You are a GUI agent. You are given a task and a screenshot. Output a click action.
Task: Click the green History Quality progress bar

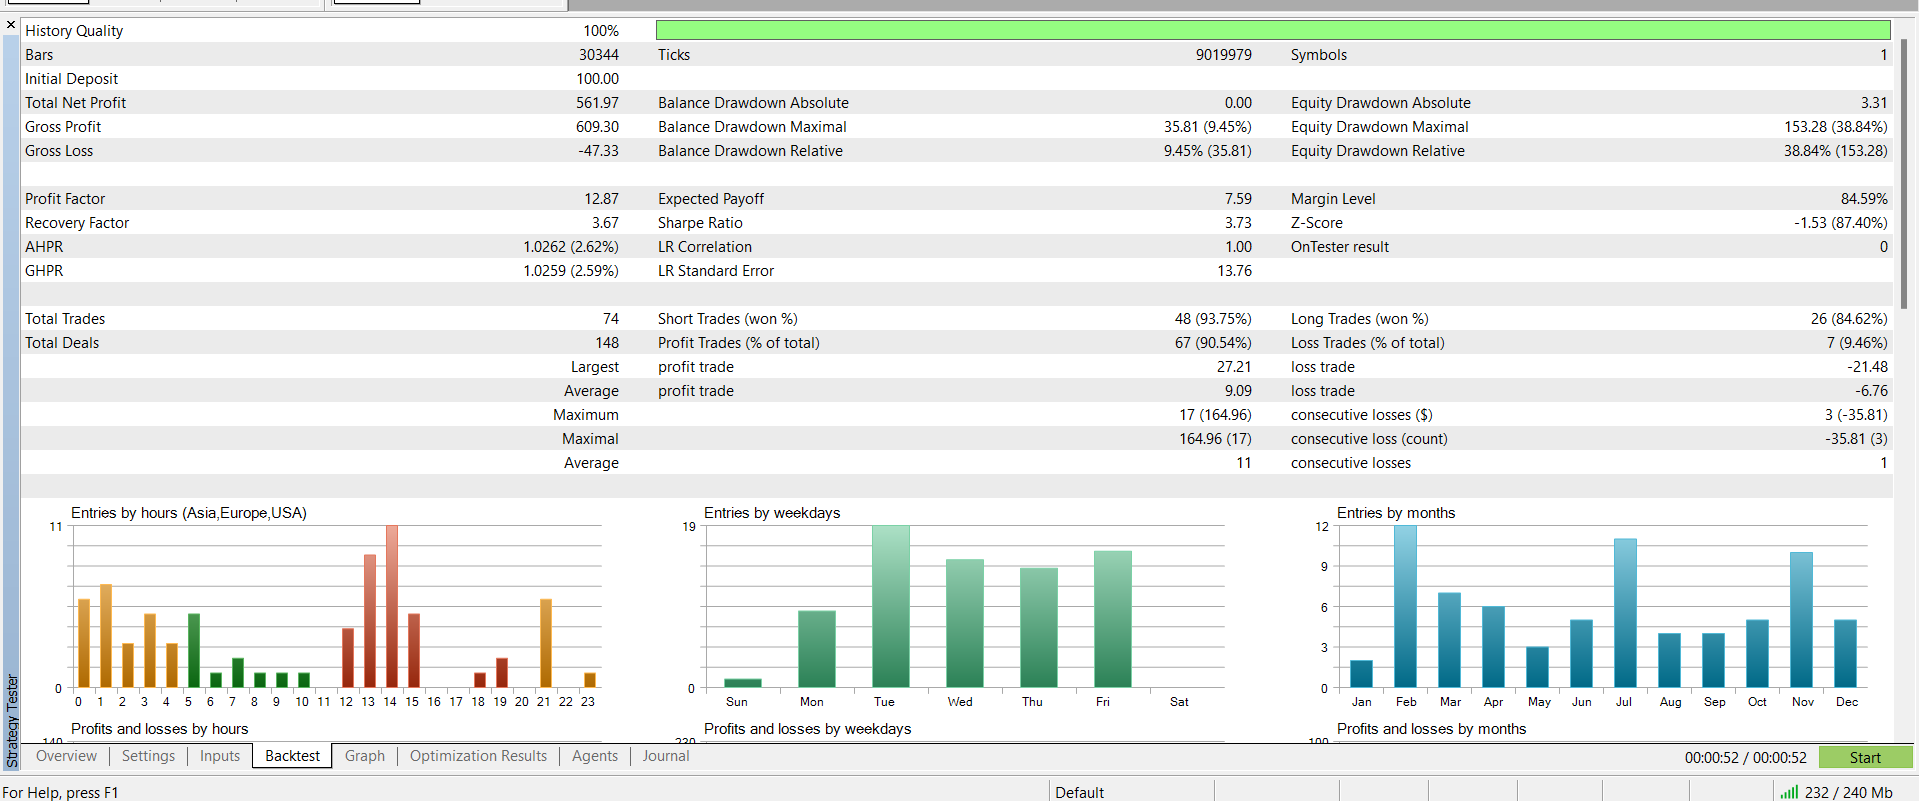pyautogui.click(x=1273, y=31)
